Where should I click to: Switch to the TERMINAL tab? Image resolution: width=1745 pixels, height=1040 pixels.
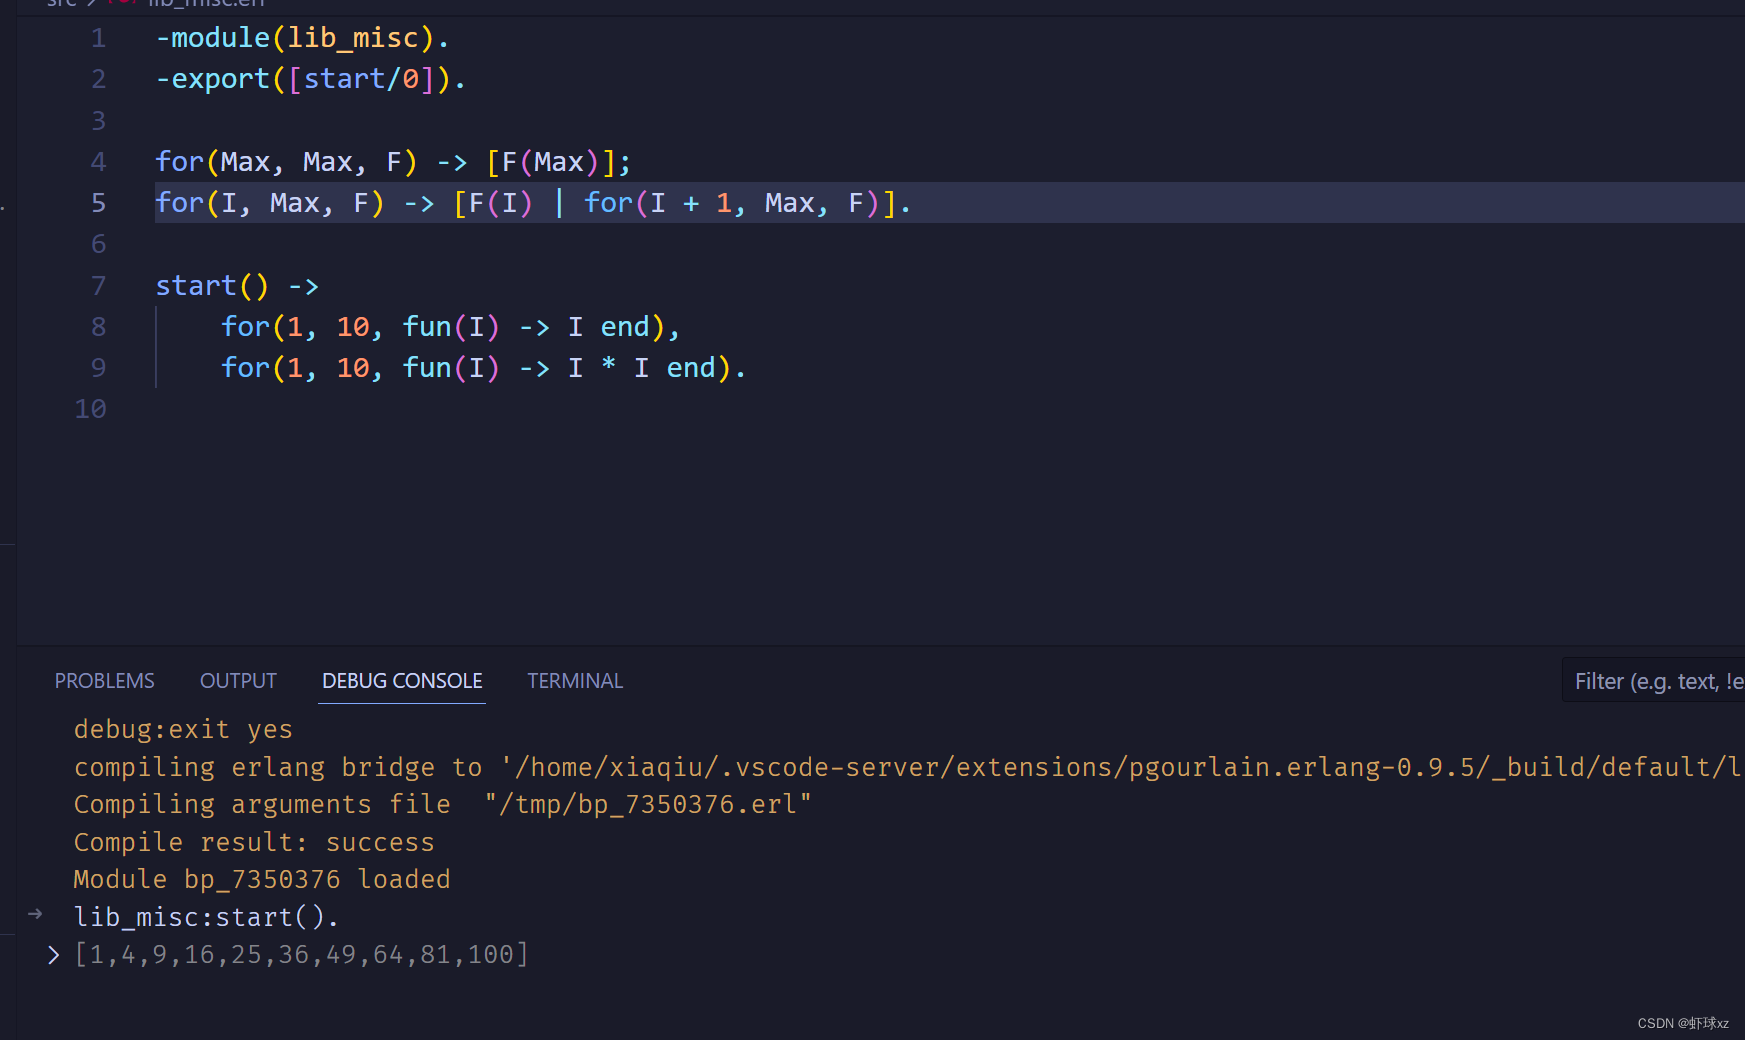click(x=575, y=681)
